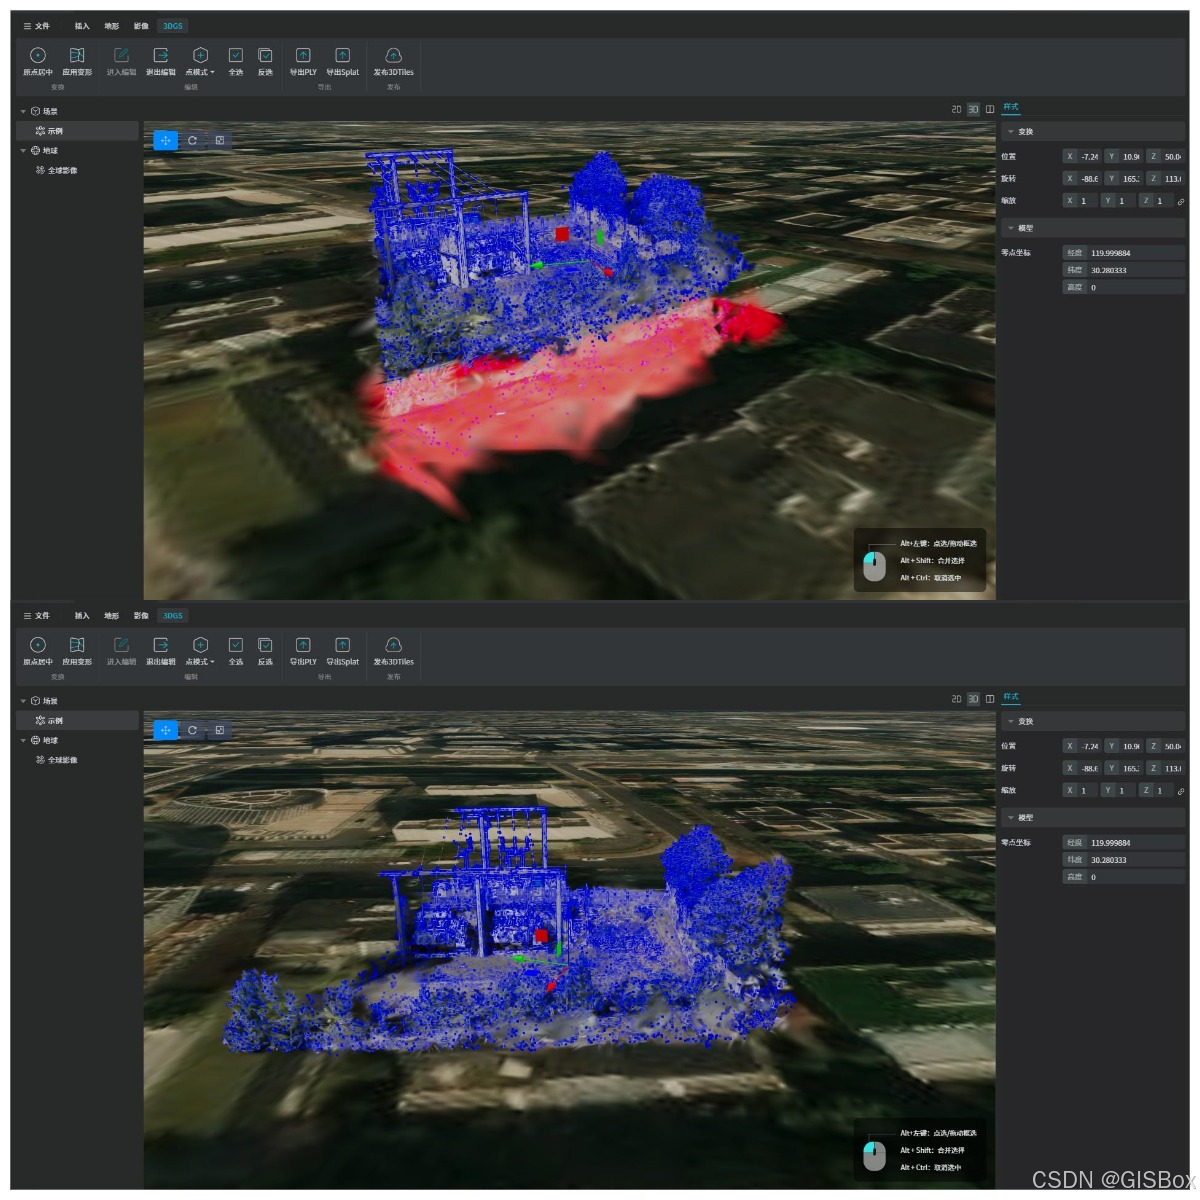The image size is (1200, 1200).
Task: Select rotate gizmo tool in lower viewport
Action: pos(192,730)
